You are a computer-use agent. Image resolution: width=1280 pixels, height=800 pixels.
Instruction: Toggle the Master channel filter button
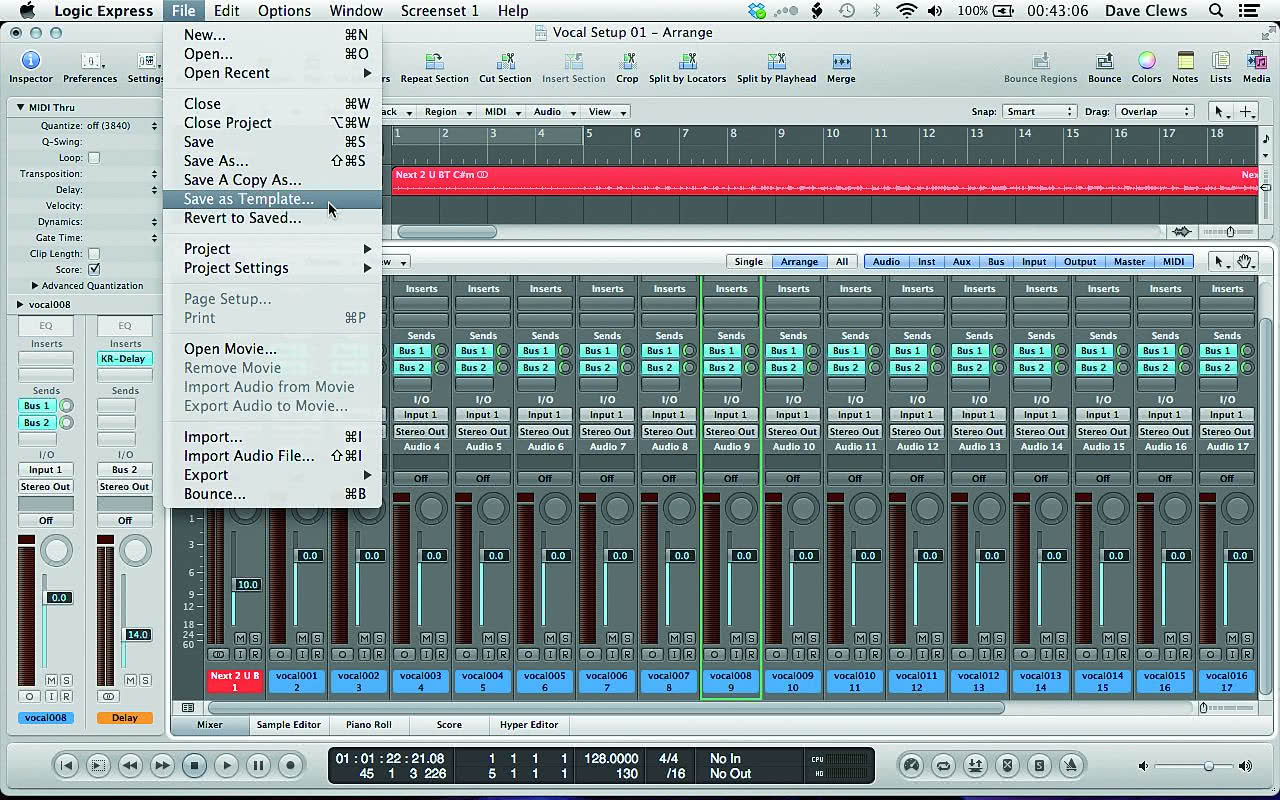[1129, 262]
